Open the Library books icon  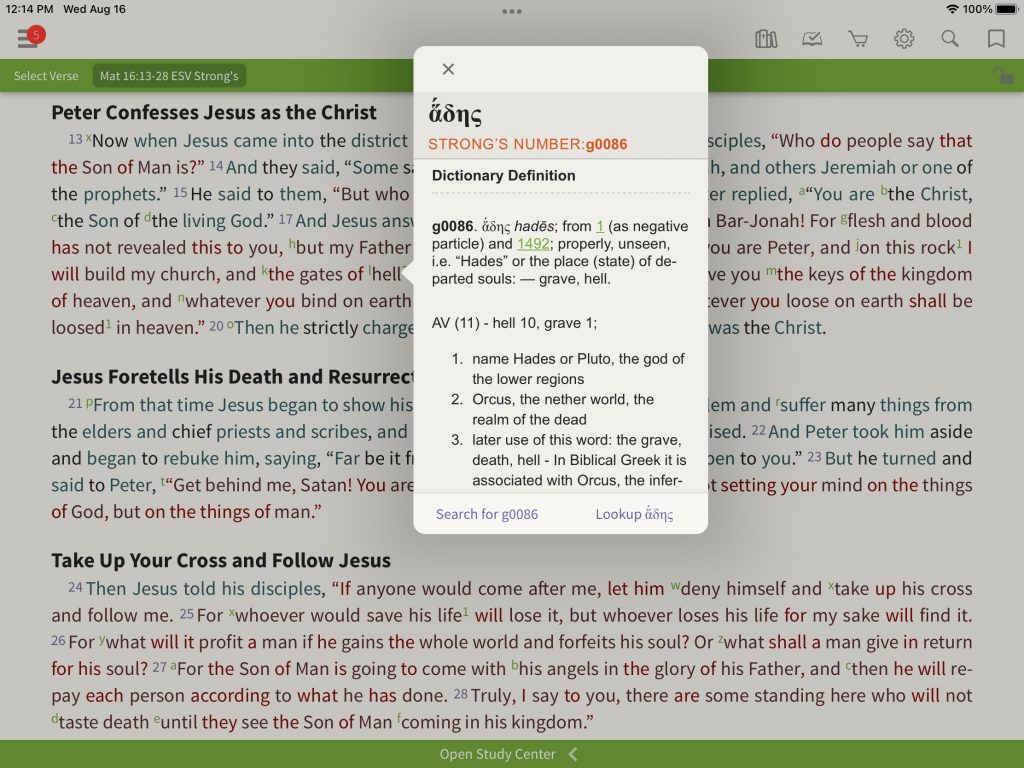click(766, 39)
